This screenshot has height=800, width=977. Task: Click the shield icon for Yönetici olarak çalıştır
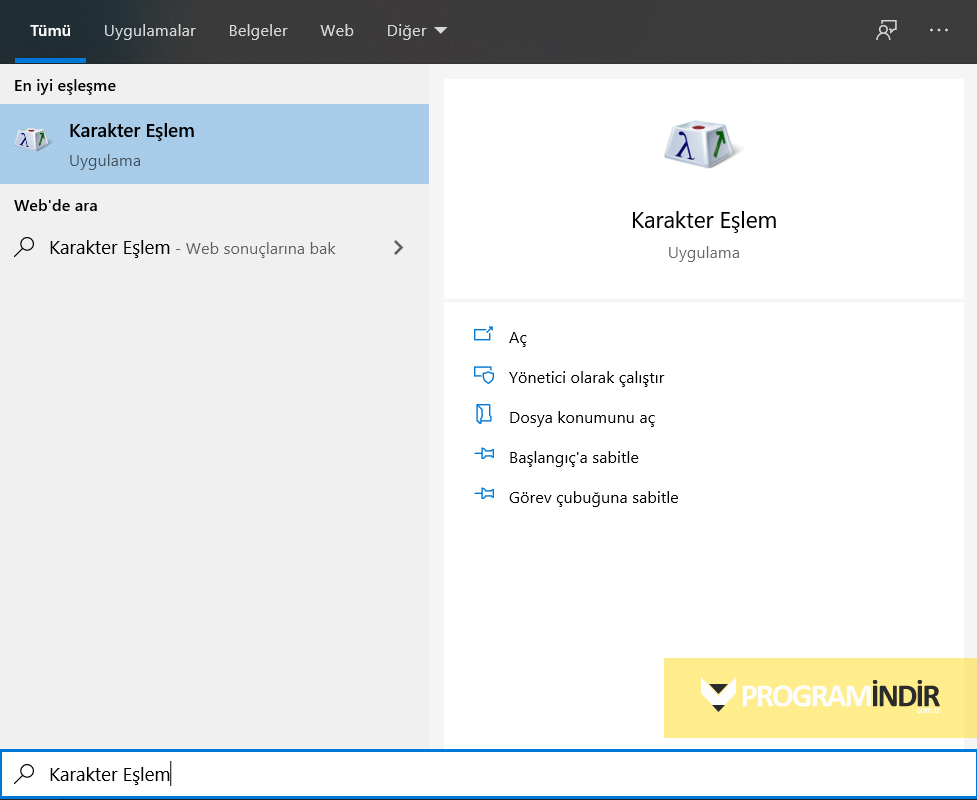pos(484,374)
